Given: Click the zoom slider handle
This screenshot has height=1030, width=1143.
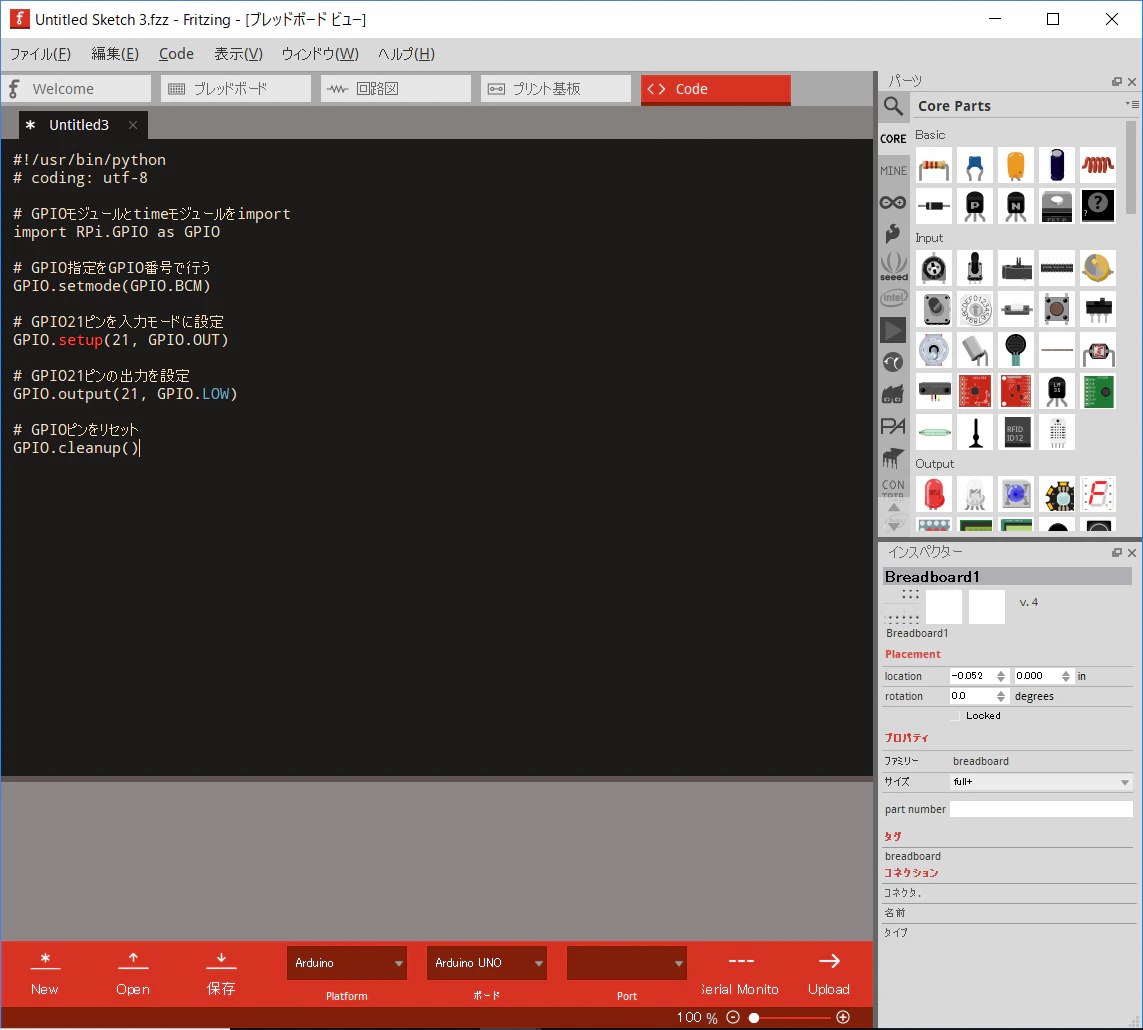Looking at the screenshot, I should click(x=754, y=1018).
